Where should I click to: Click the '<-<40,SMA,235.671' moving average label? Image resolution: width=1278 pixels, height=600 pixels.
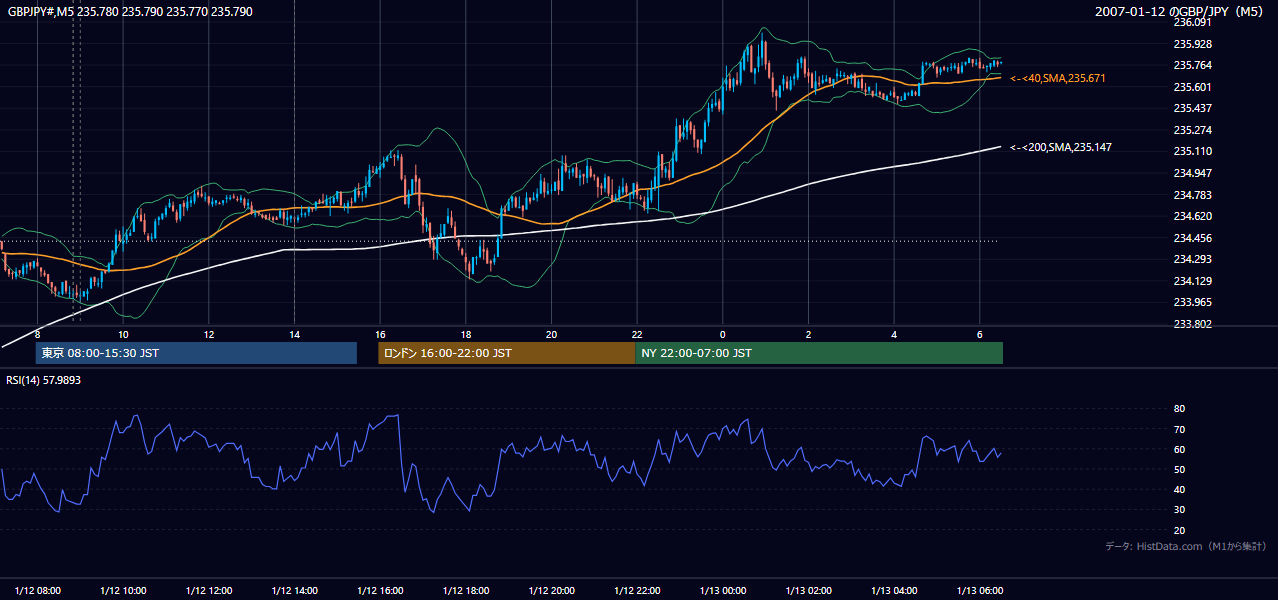[1058, 78]
